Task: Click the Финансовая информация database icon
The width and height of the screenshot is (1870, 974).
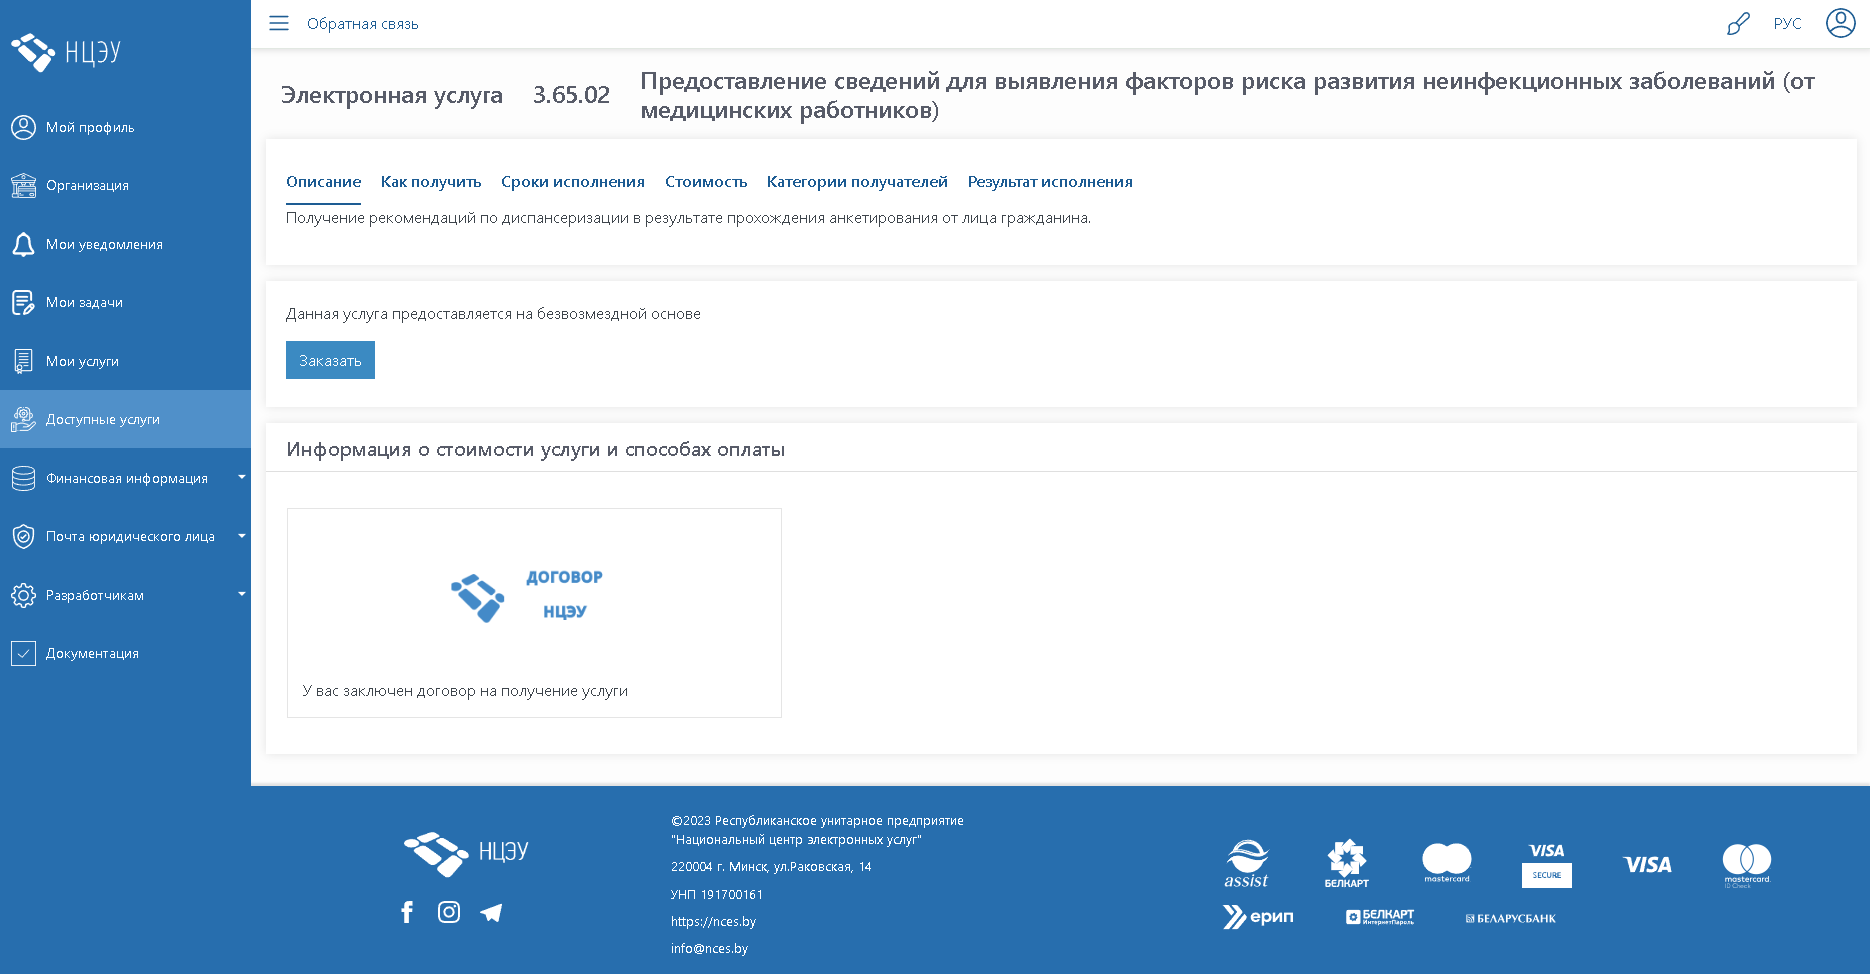Action: coord(23,478)
